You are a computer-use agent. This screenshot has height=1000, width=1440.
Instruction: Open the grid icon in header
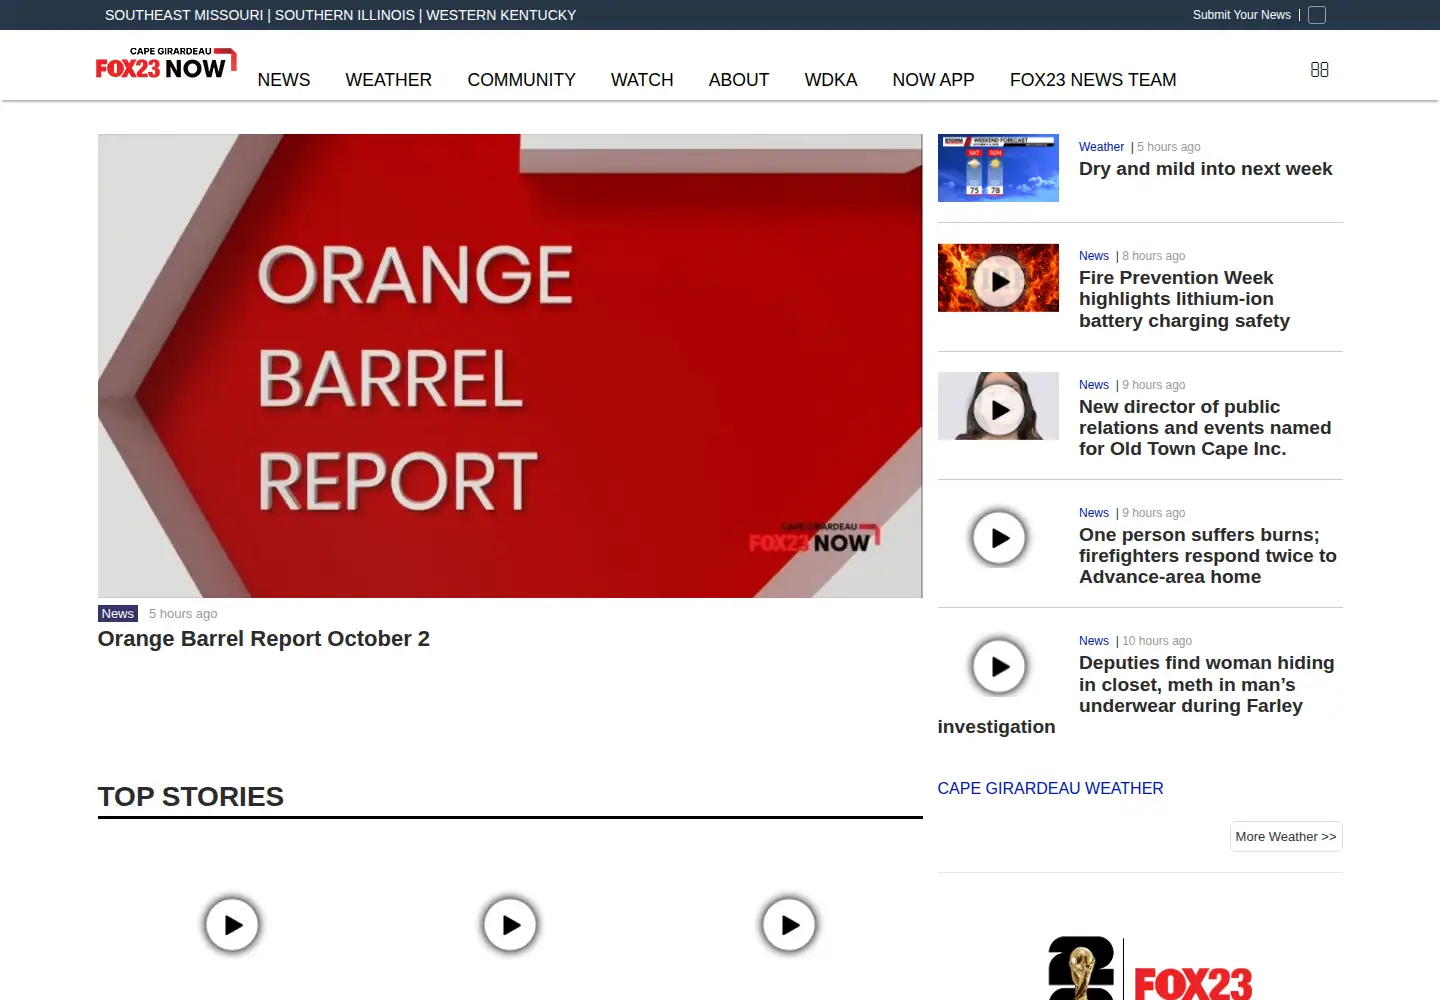point(1320,70)
